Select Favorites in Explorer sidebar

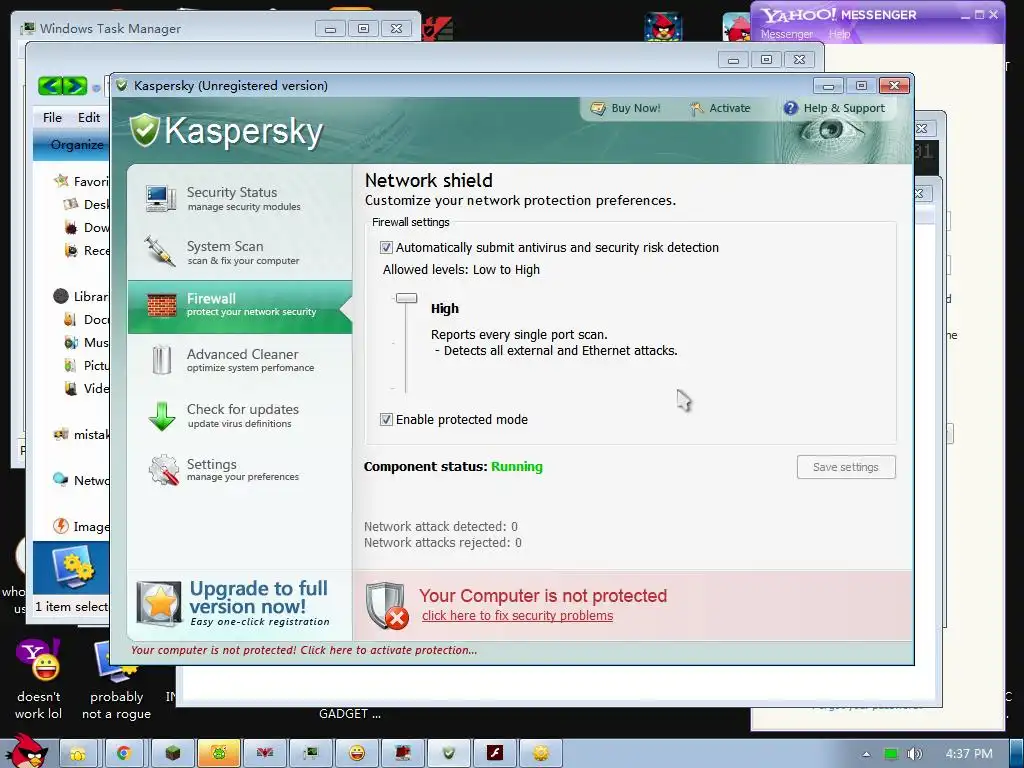point(81,182)
